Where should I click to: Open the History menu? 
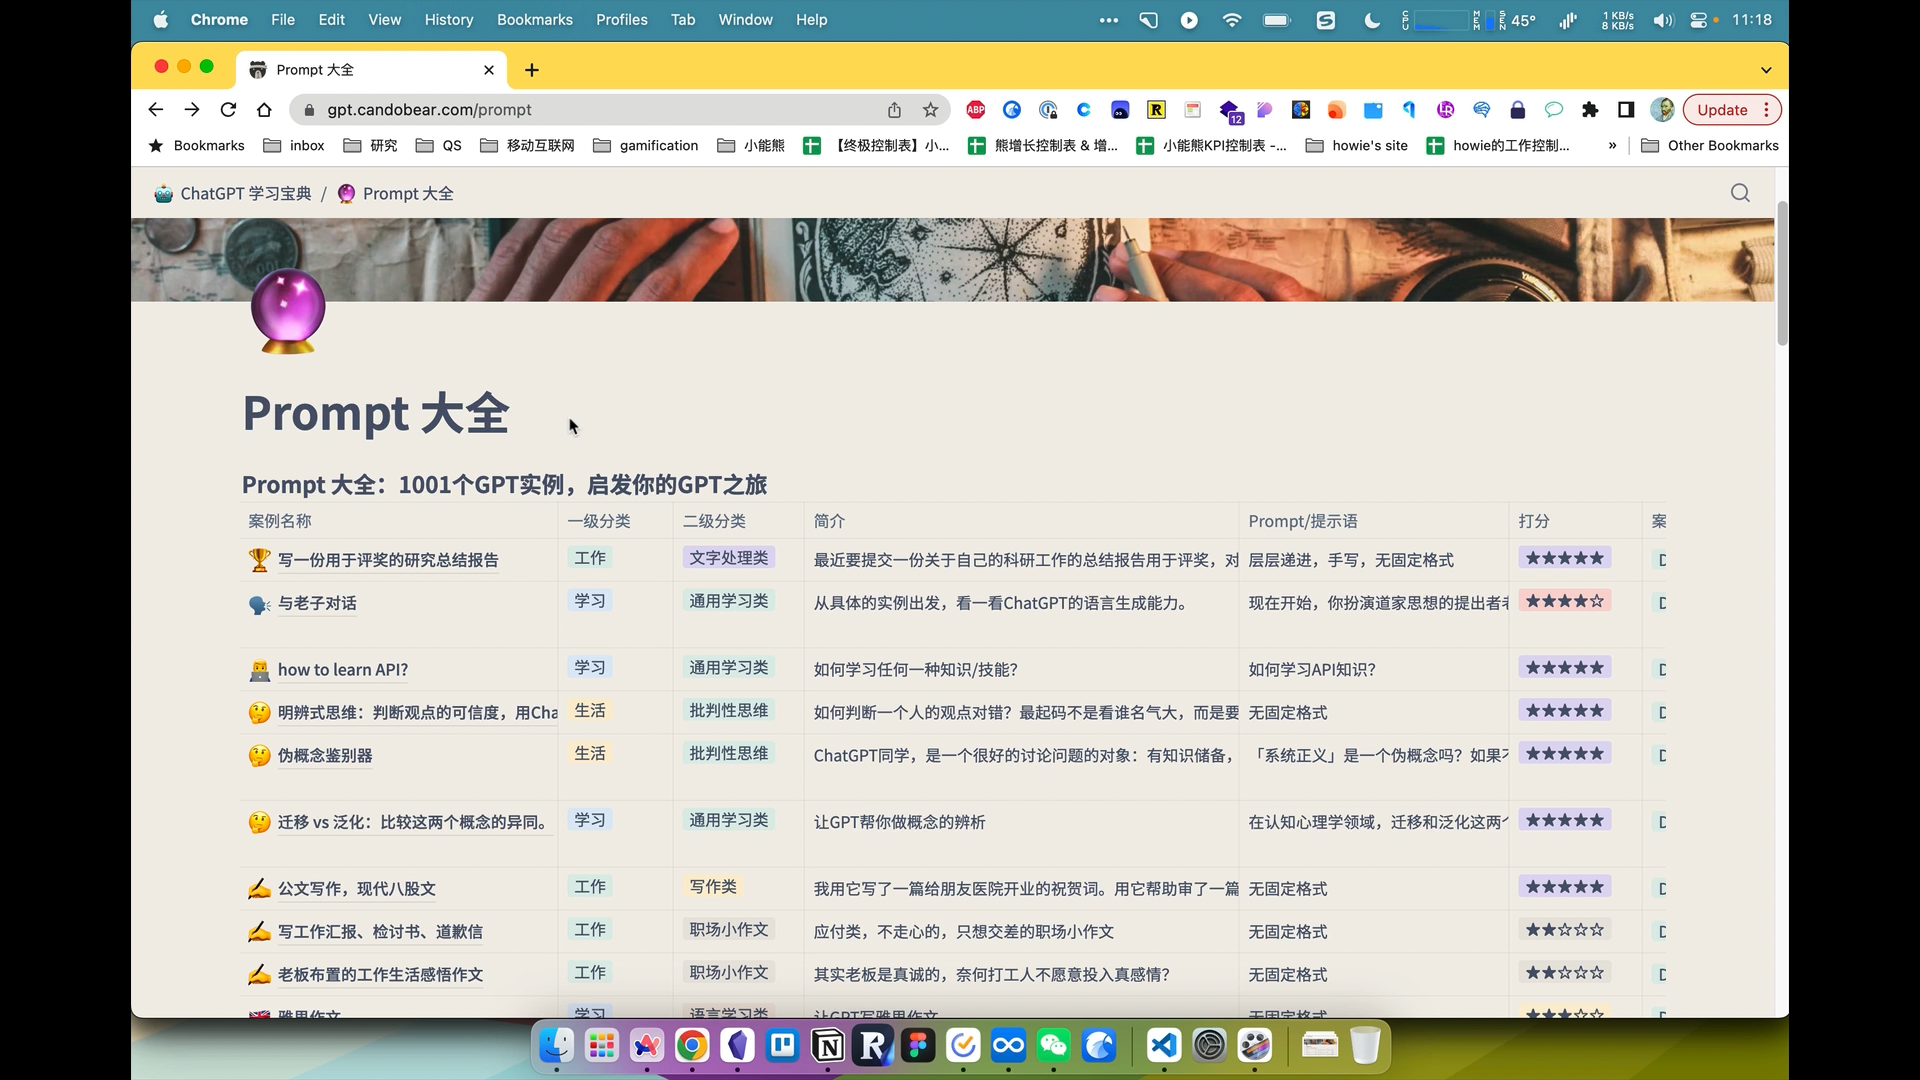pos(448,20)
